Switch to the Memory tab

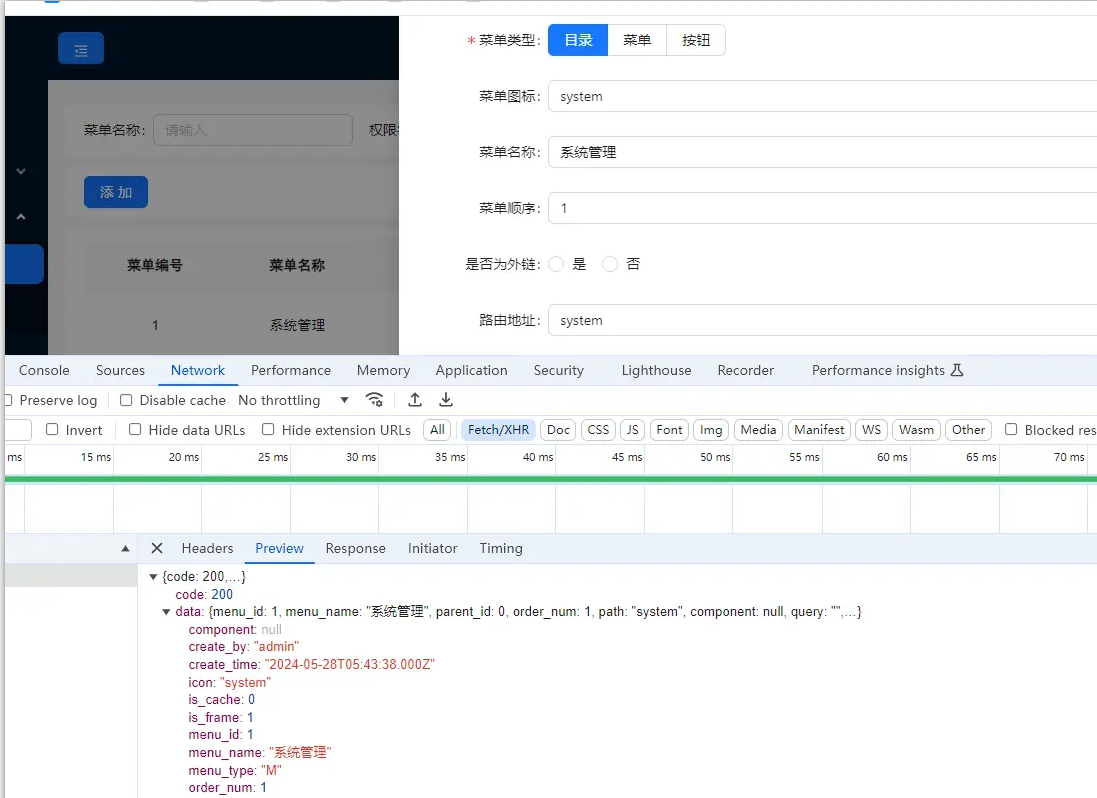click(x=383, y=370)
